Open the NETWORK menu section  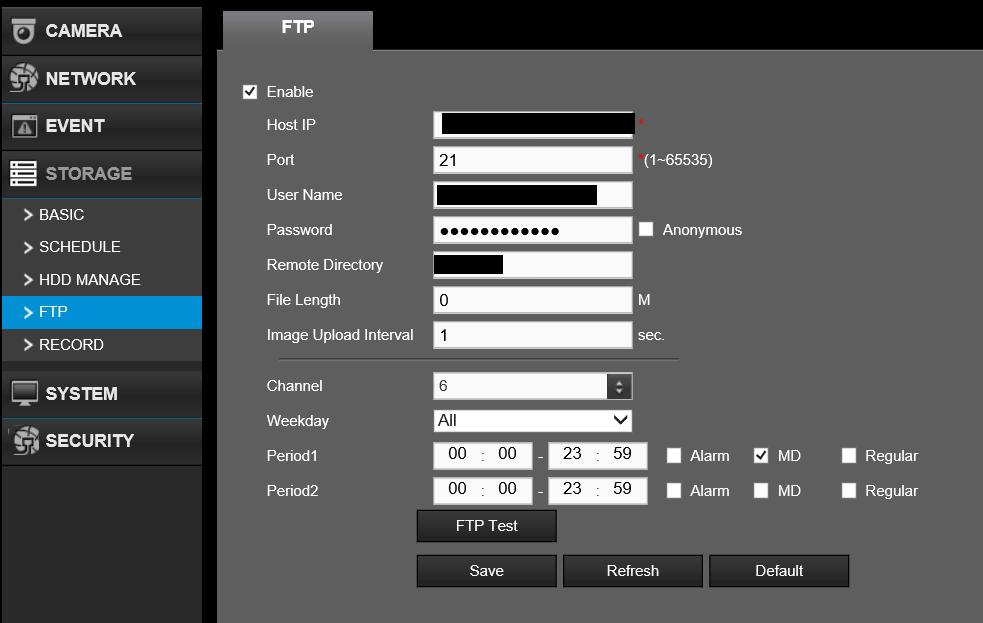pyautogui.click(x=102, y=78)
